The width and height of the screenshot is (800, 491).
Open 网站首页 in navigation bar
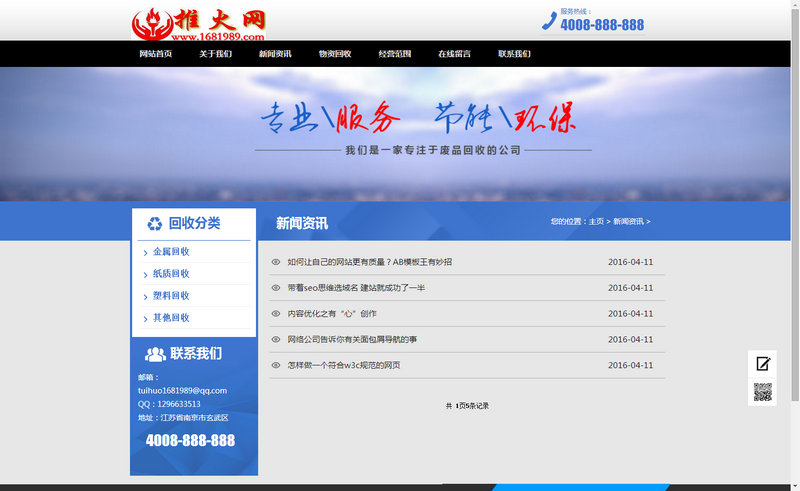156,54
